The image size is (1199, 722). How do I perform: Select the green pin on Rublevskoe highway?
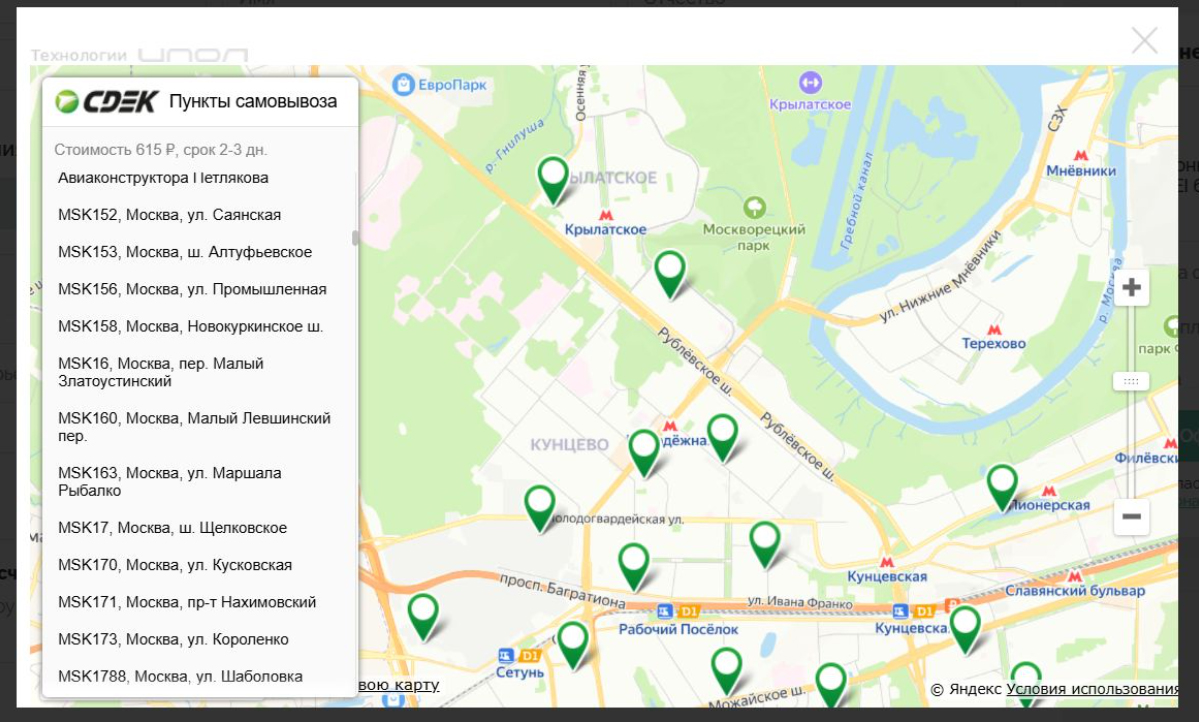tap(670, 271)
